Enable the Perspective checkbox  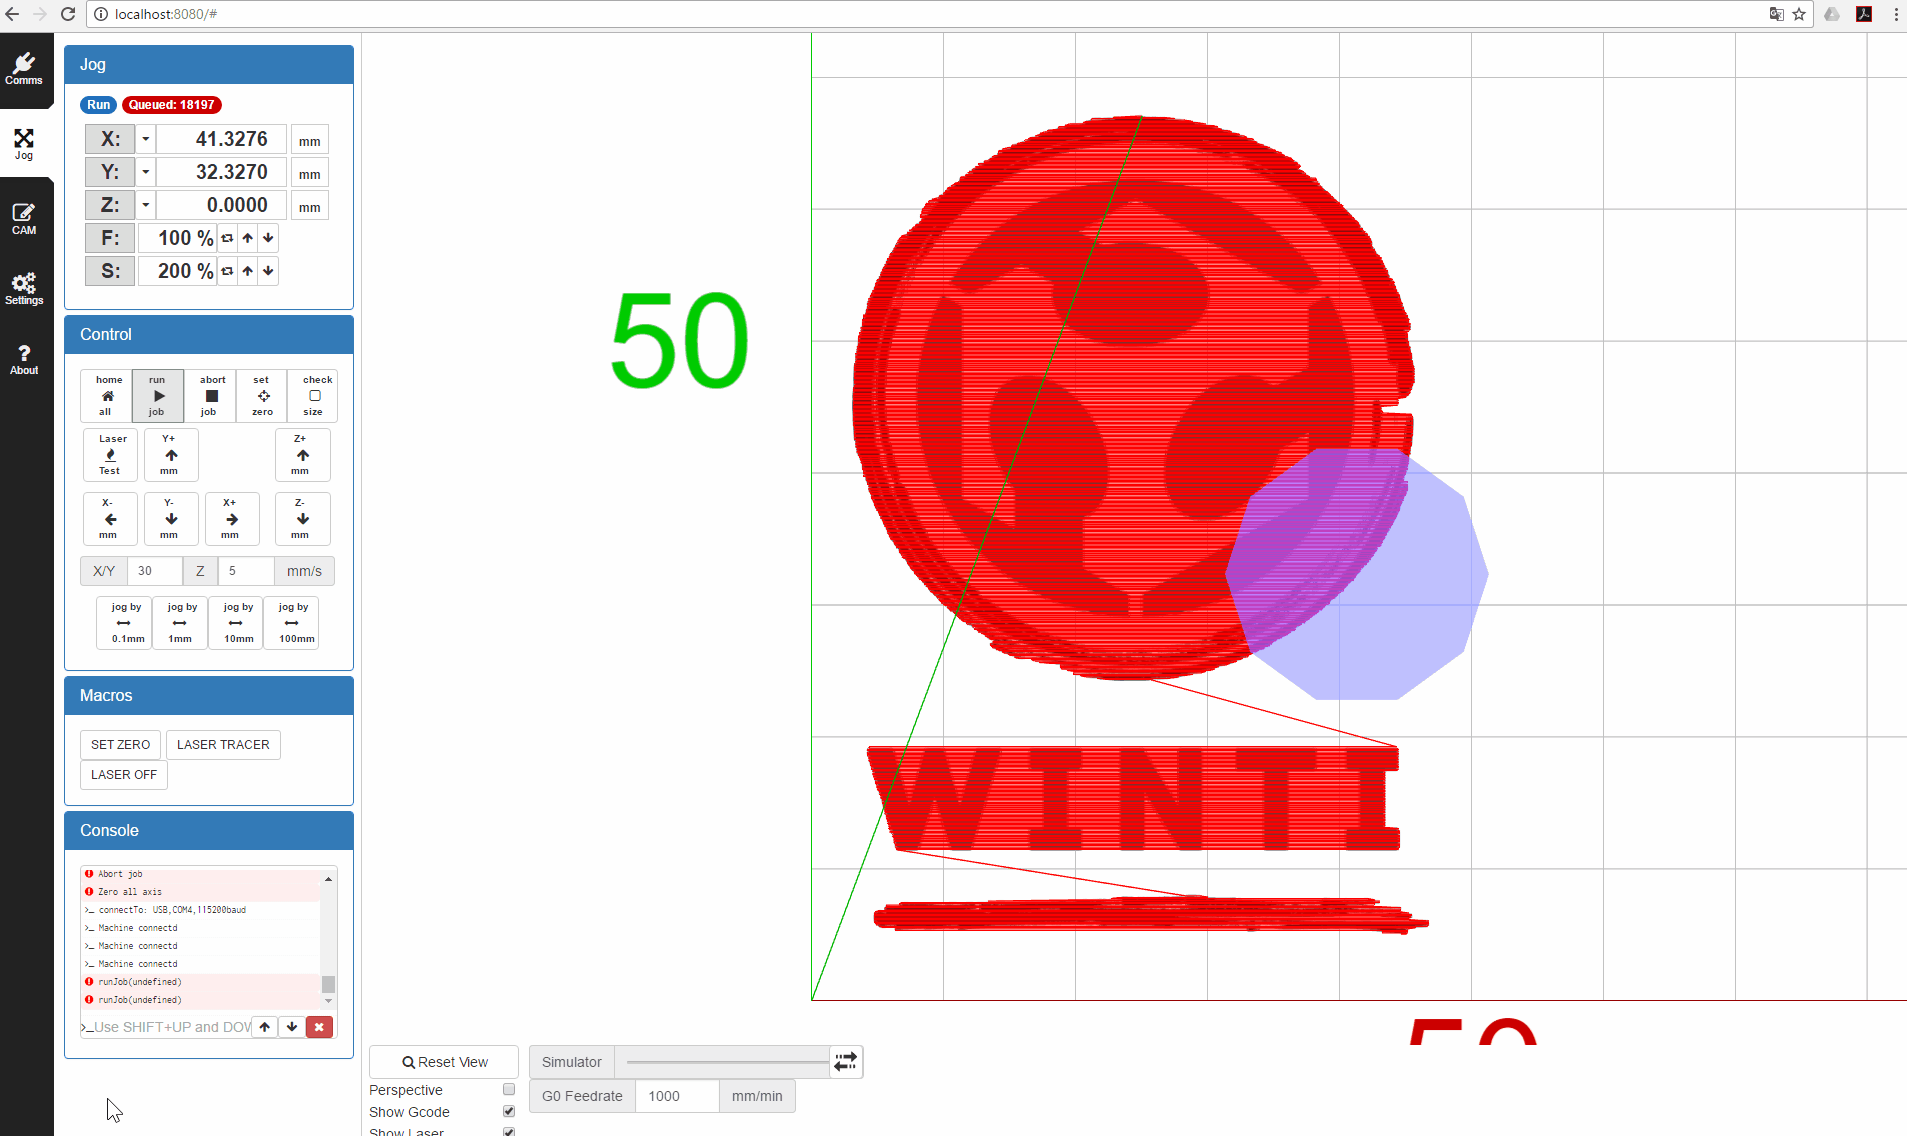pos(509,1090)
